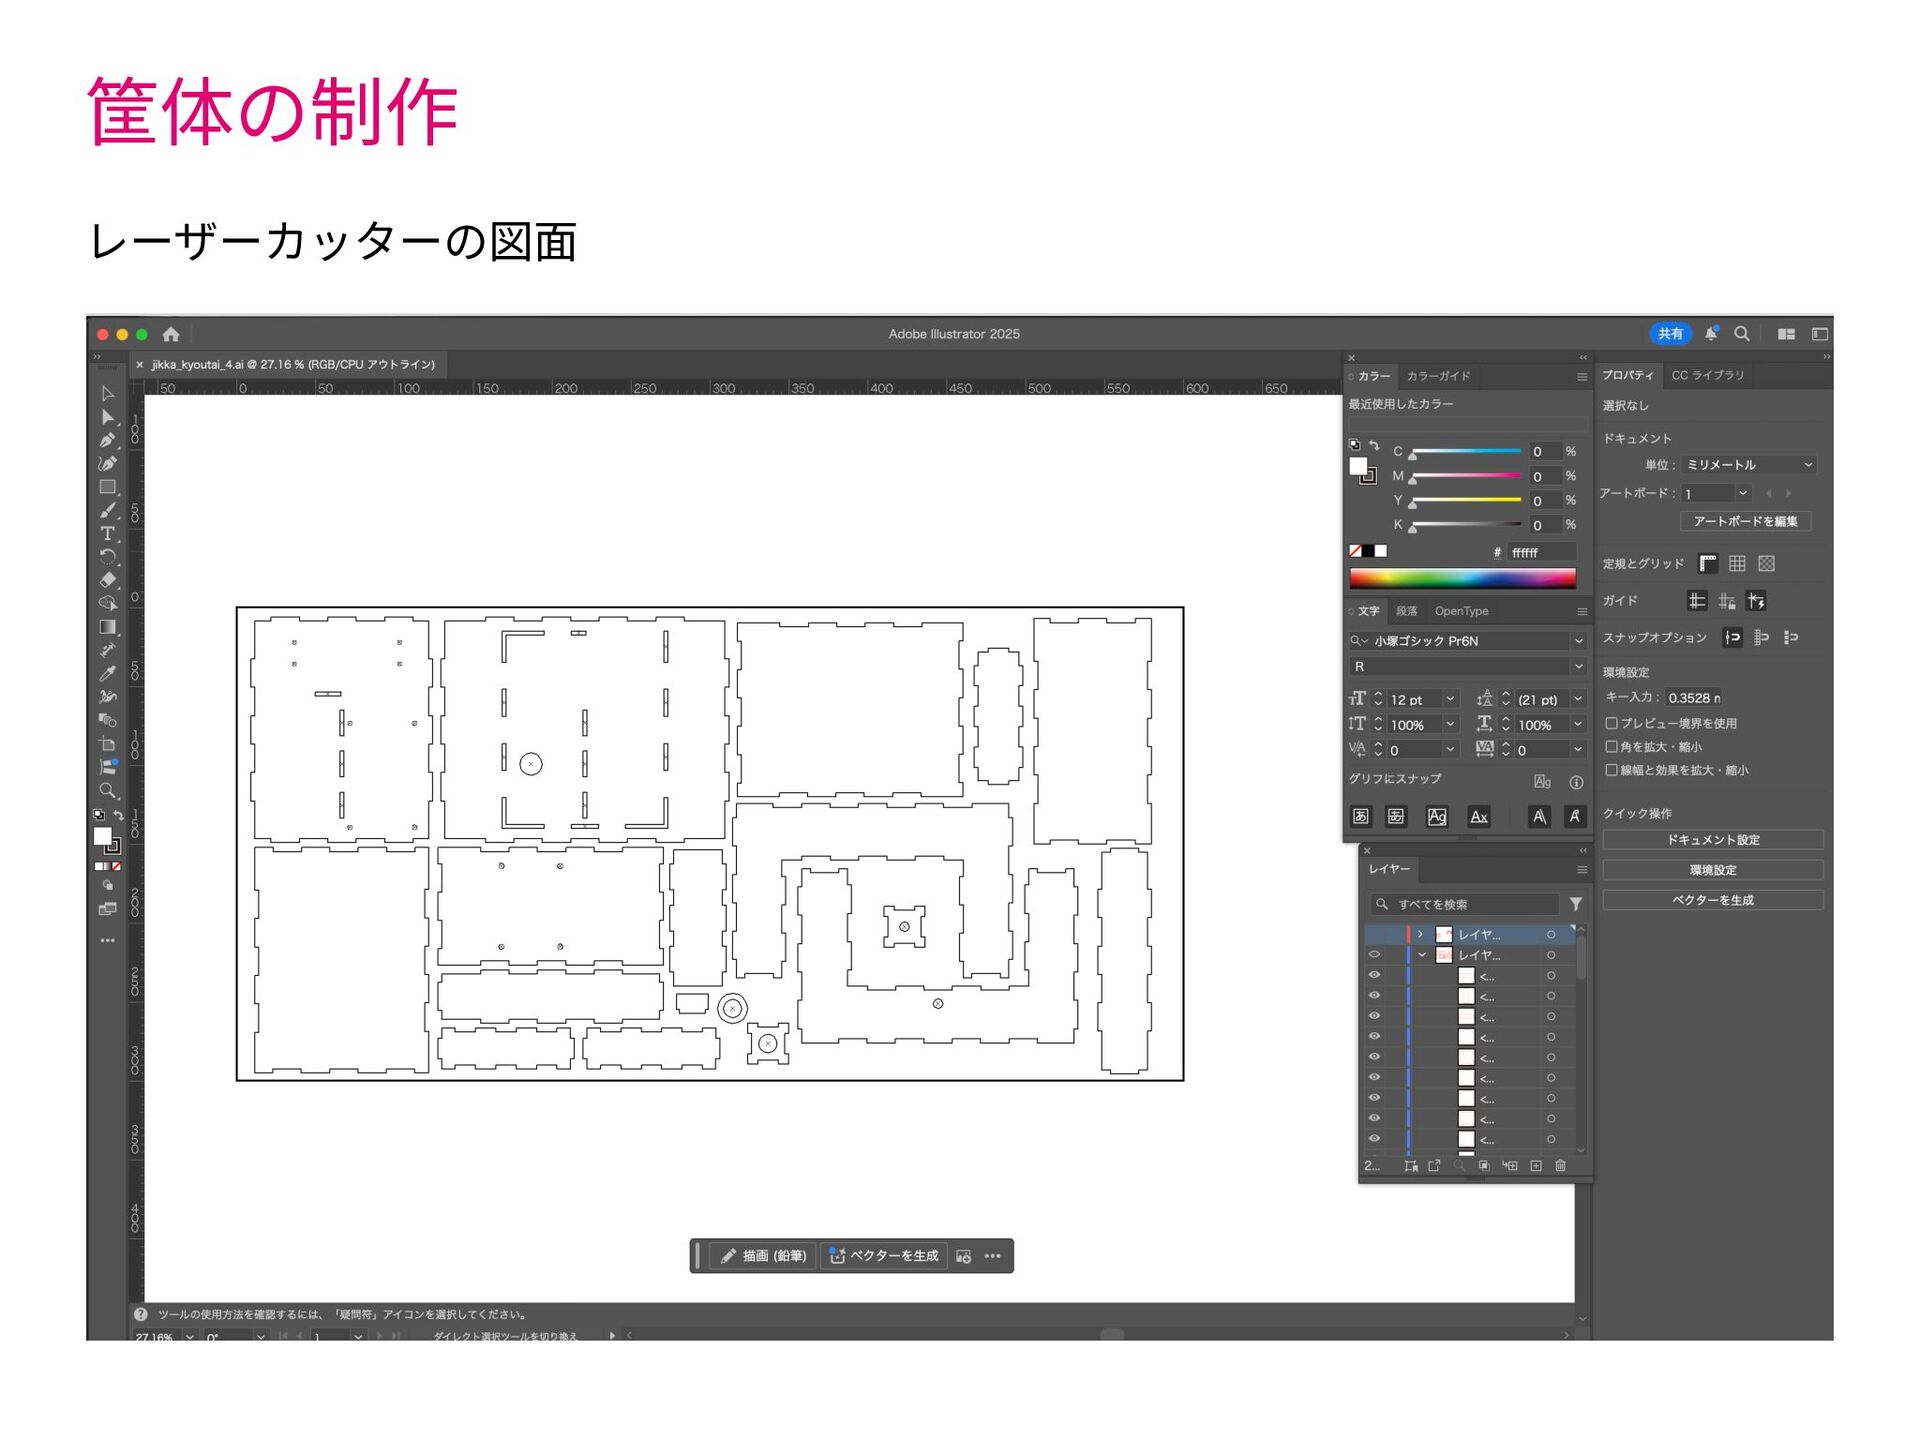Create new layer with plus icon
1920x1440 pixels.
(1536, 1166)
